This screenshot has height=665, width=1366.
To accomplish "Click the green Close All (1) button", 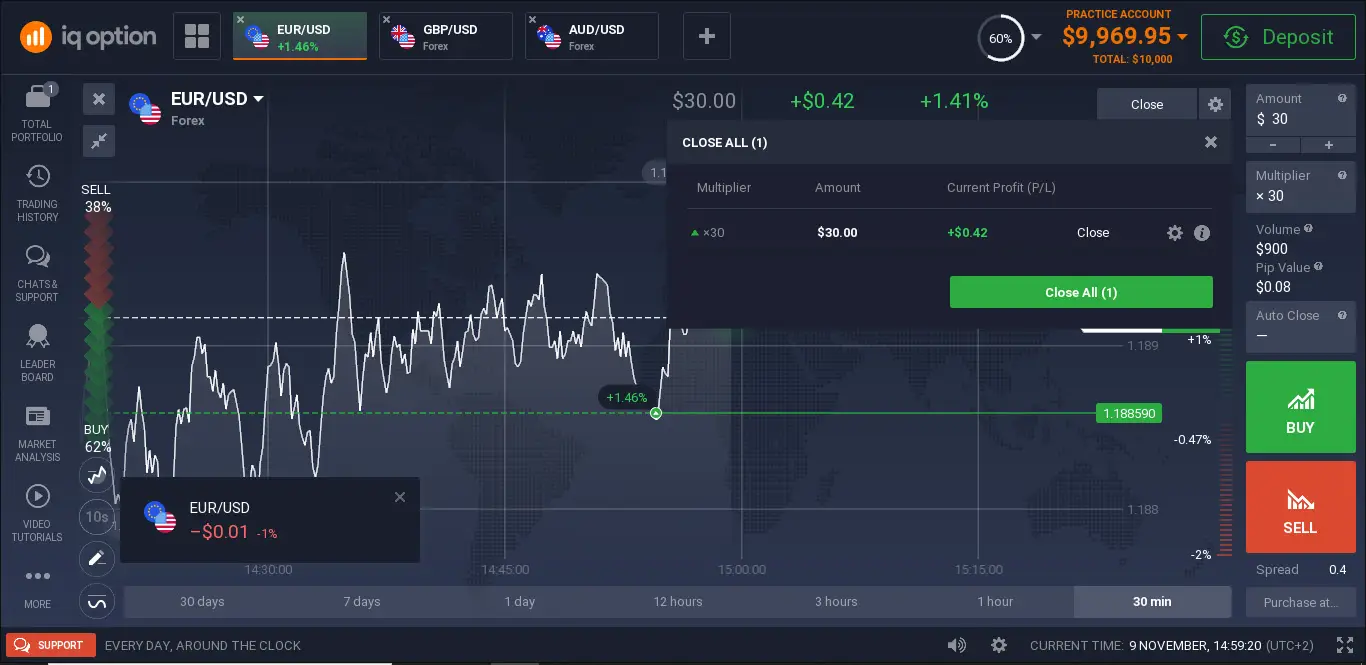I will coord(1081,292).
